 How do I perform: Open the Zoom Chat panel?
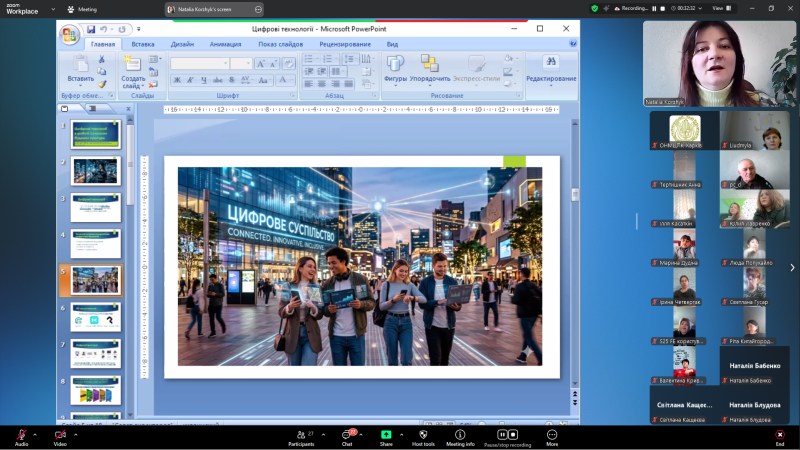tap(347, 435)
